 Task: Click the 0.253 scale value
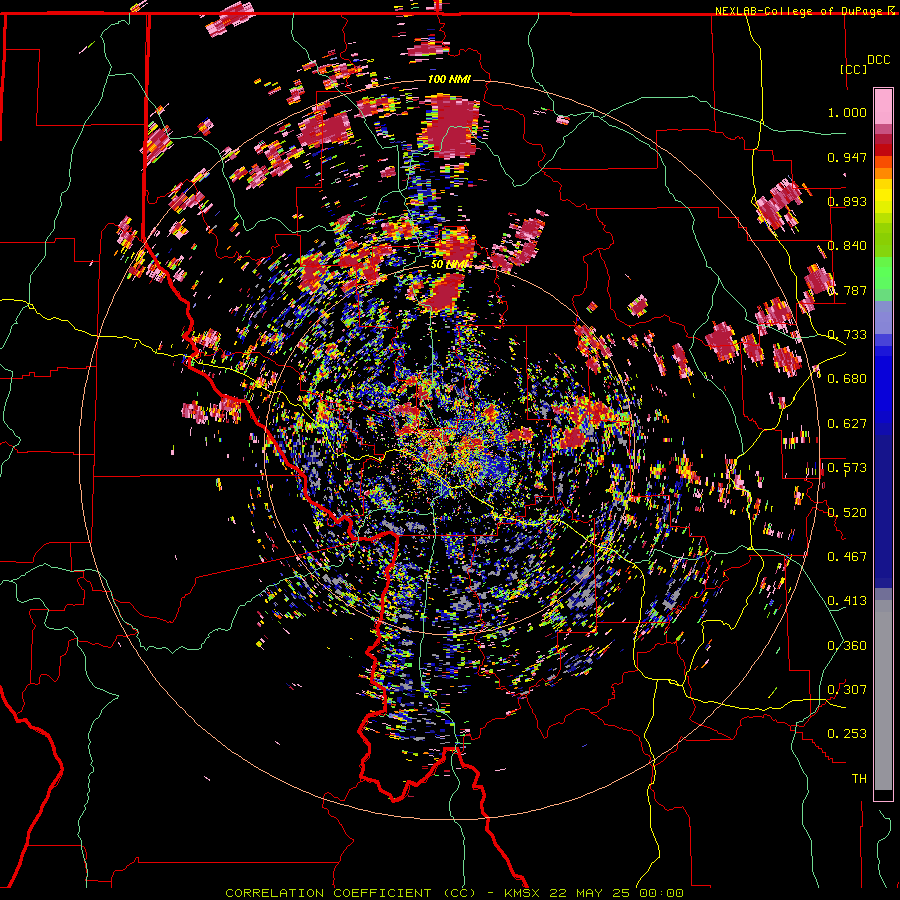pos(847,734)
